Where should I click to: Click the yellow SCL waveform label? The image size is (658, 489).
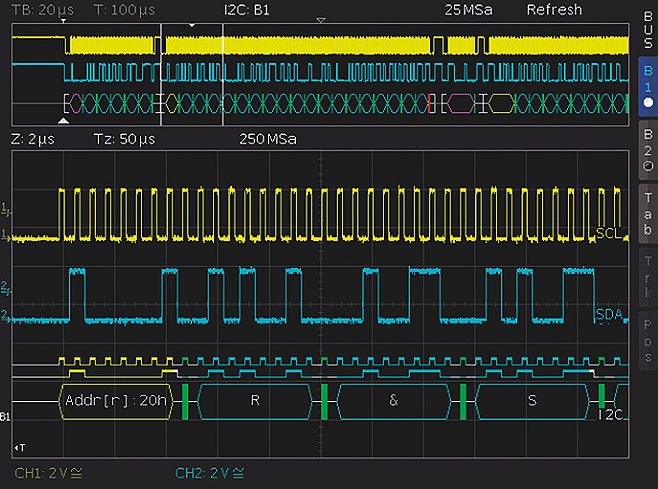(x=608, y=233)
